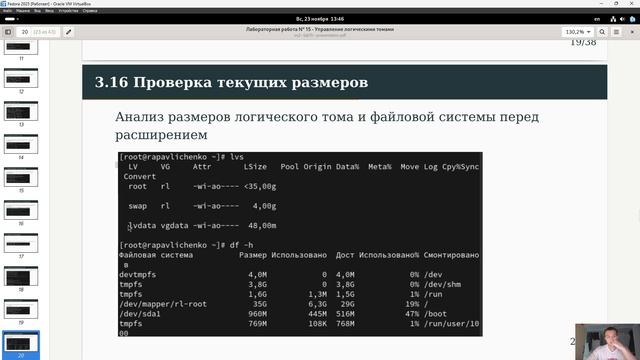
Task: Select page 18 thumbnail
Action: [21, 276]
